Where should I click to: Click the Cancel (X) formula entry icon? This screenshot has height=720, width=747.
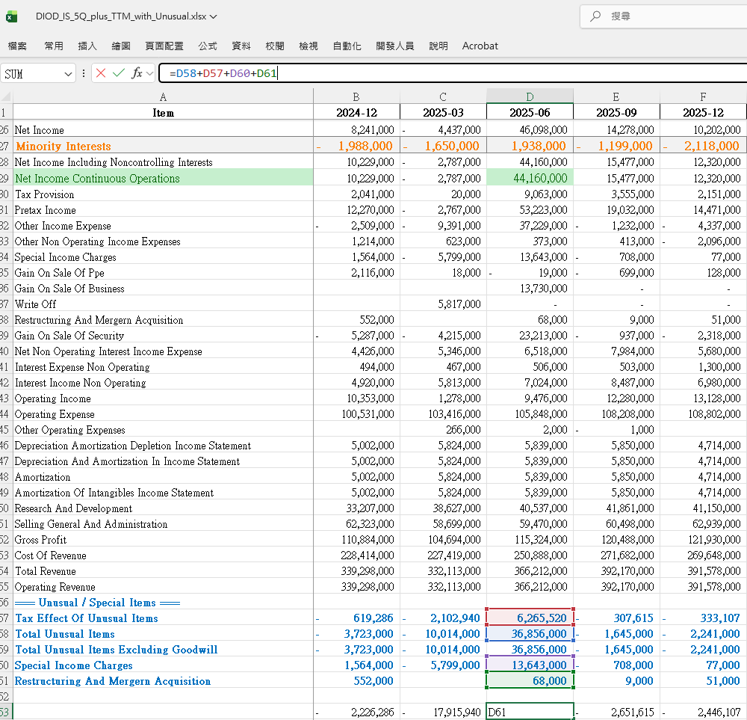pyautogui.click(x=101, y=73)
